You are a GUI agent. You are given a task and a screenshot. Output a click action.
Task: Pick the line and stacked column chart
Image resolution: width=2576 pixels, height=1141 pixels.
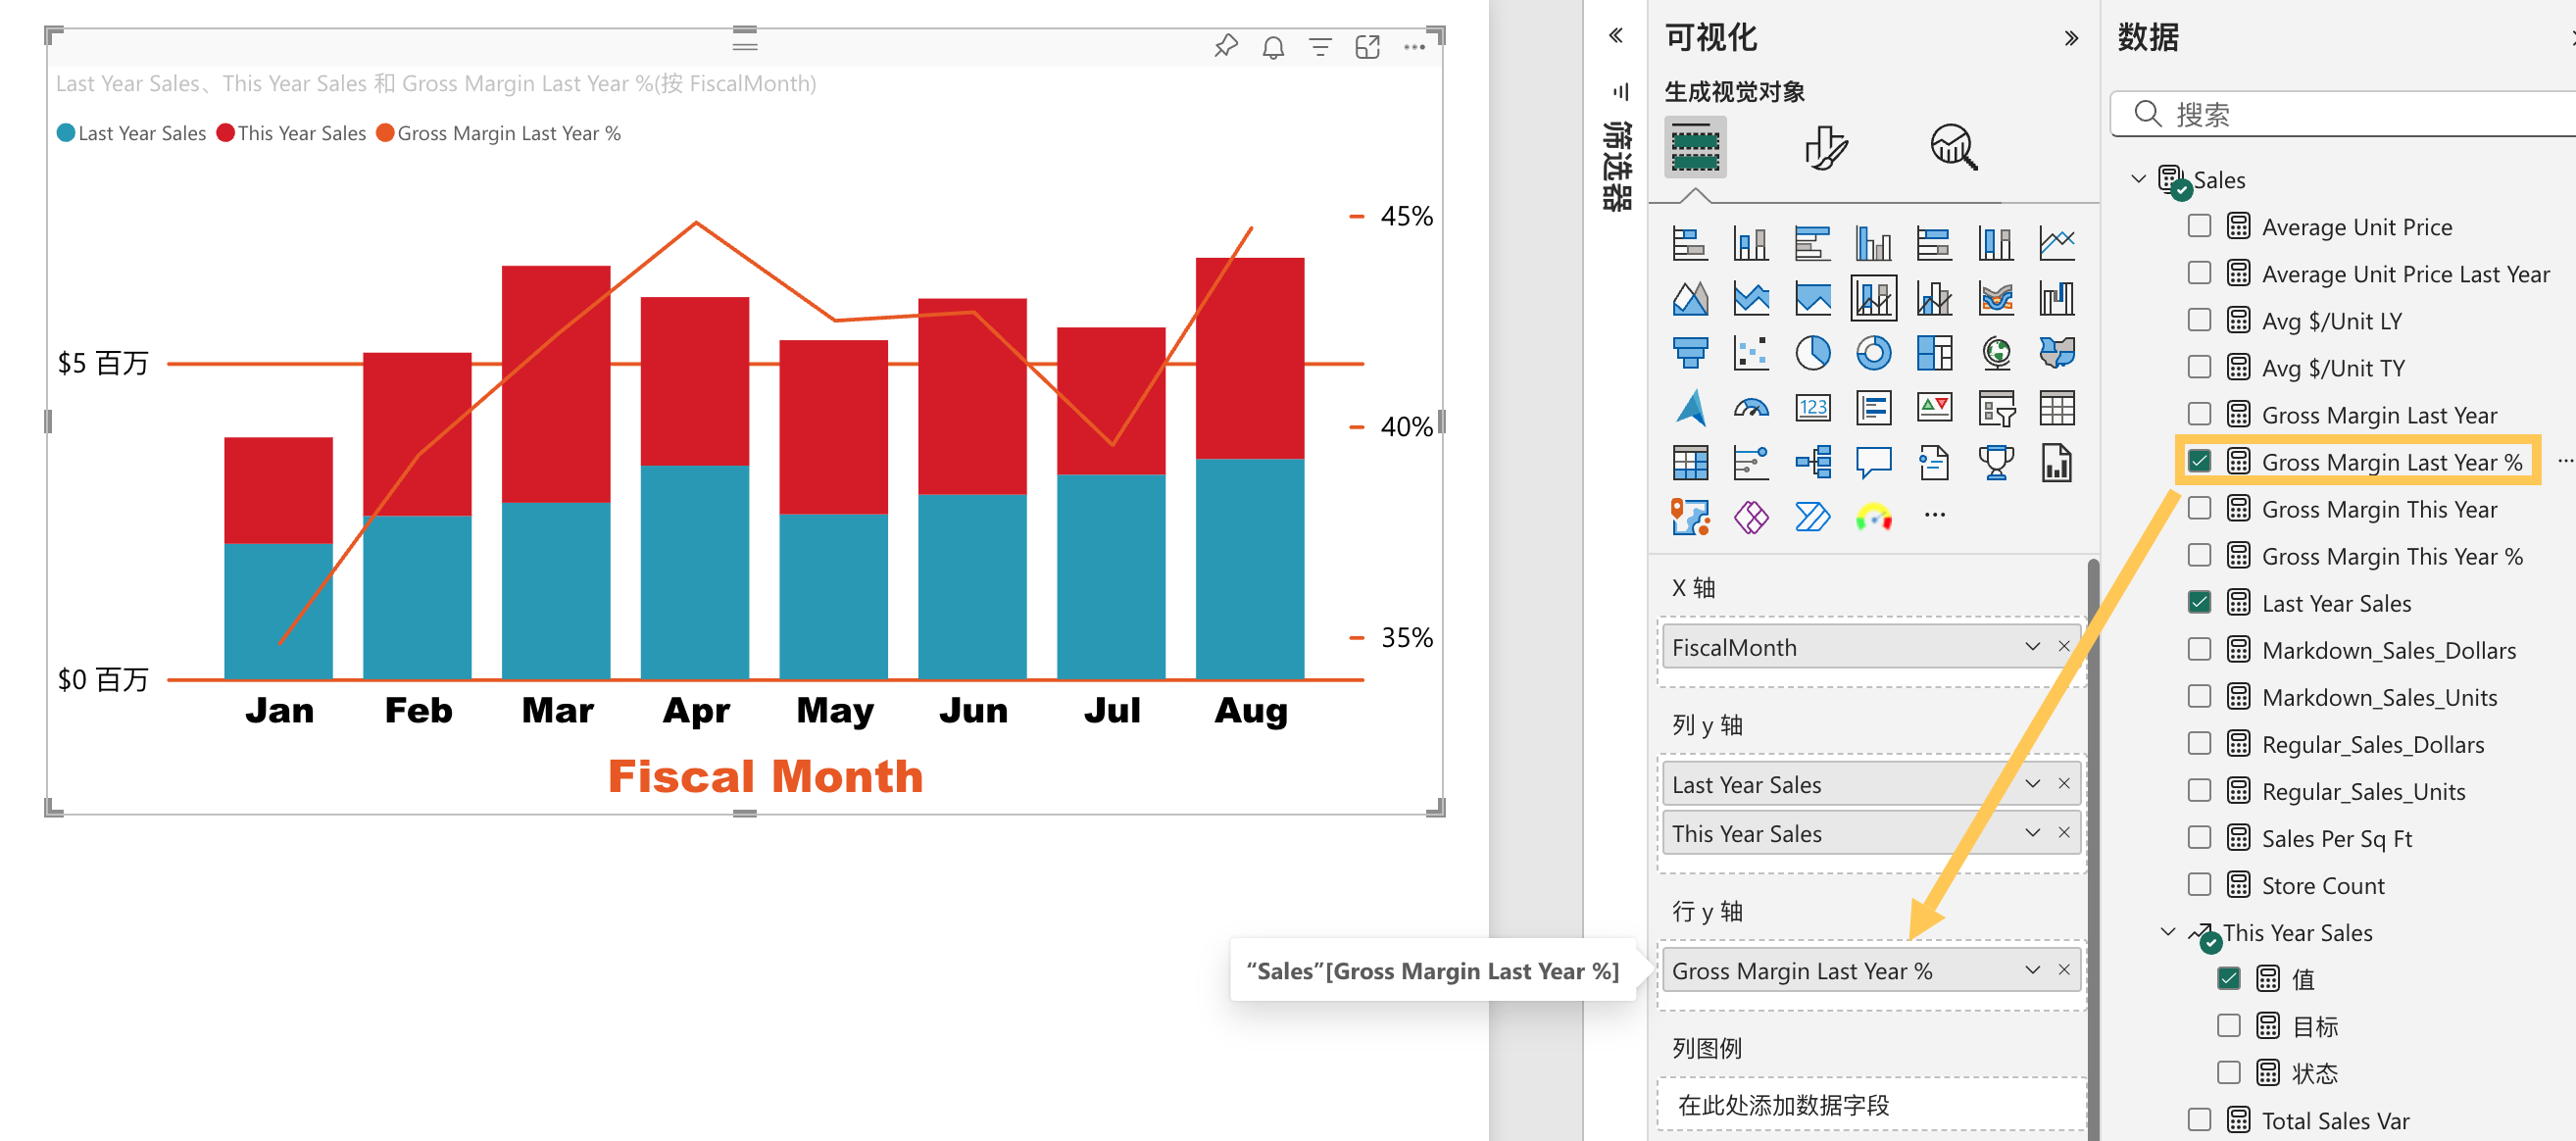[1873, 298]
